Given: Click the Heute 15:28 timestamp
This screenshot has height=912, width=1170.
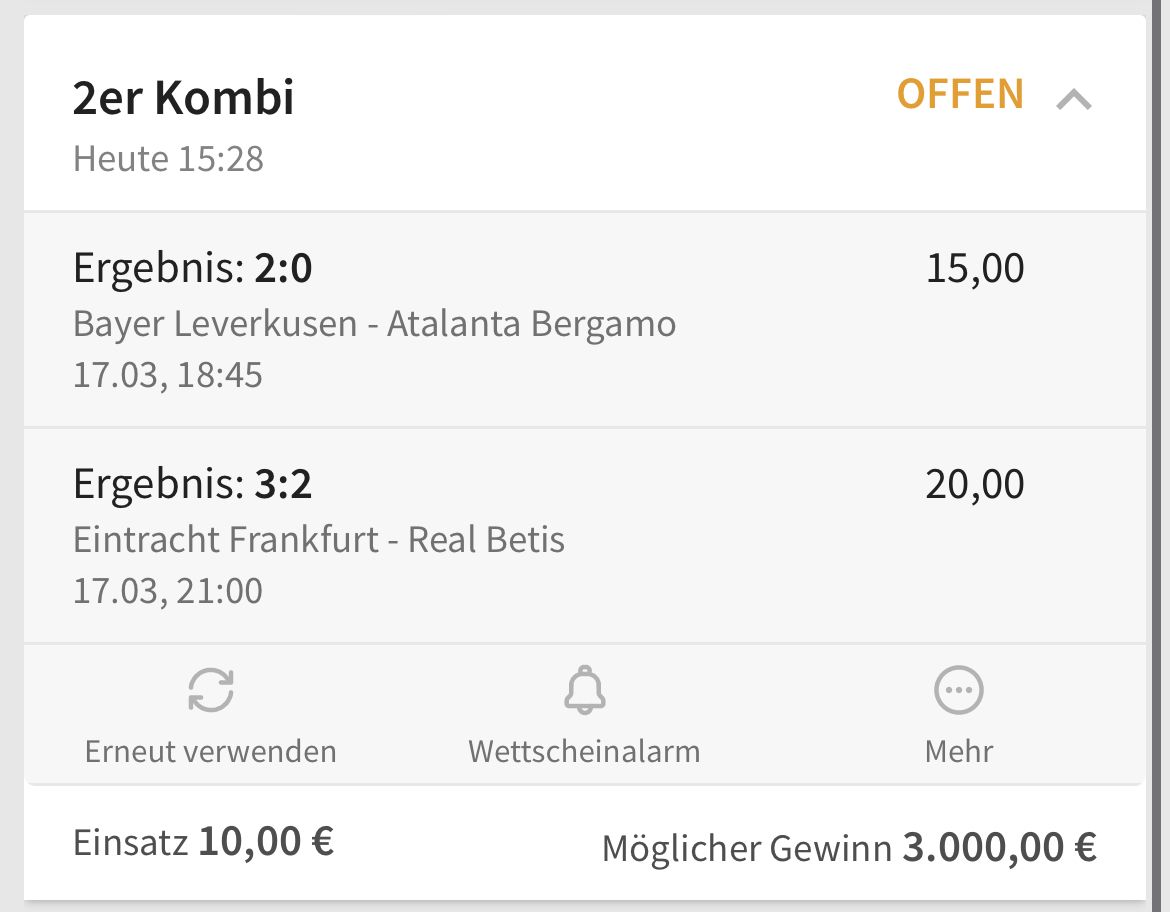Looking at the screenshot, I should 168,159.
